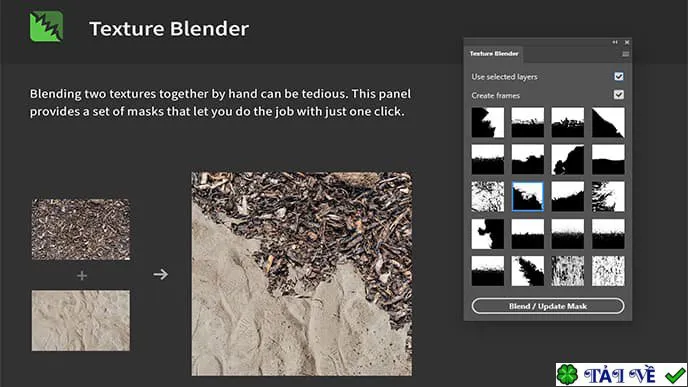Toggle the Create frames checkbox
The width and height of the screenshot is (688, 387).
[619, 95]
